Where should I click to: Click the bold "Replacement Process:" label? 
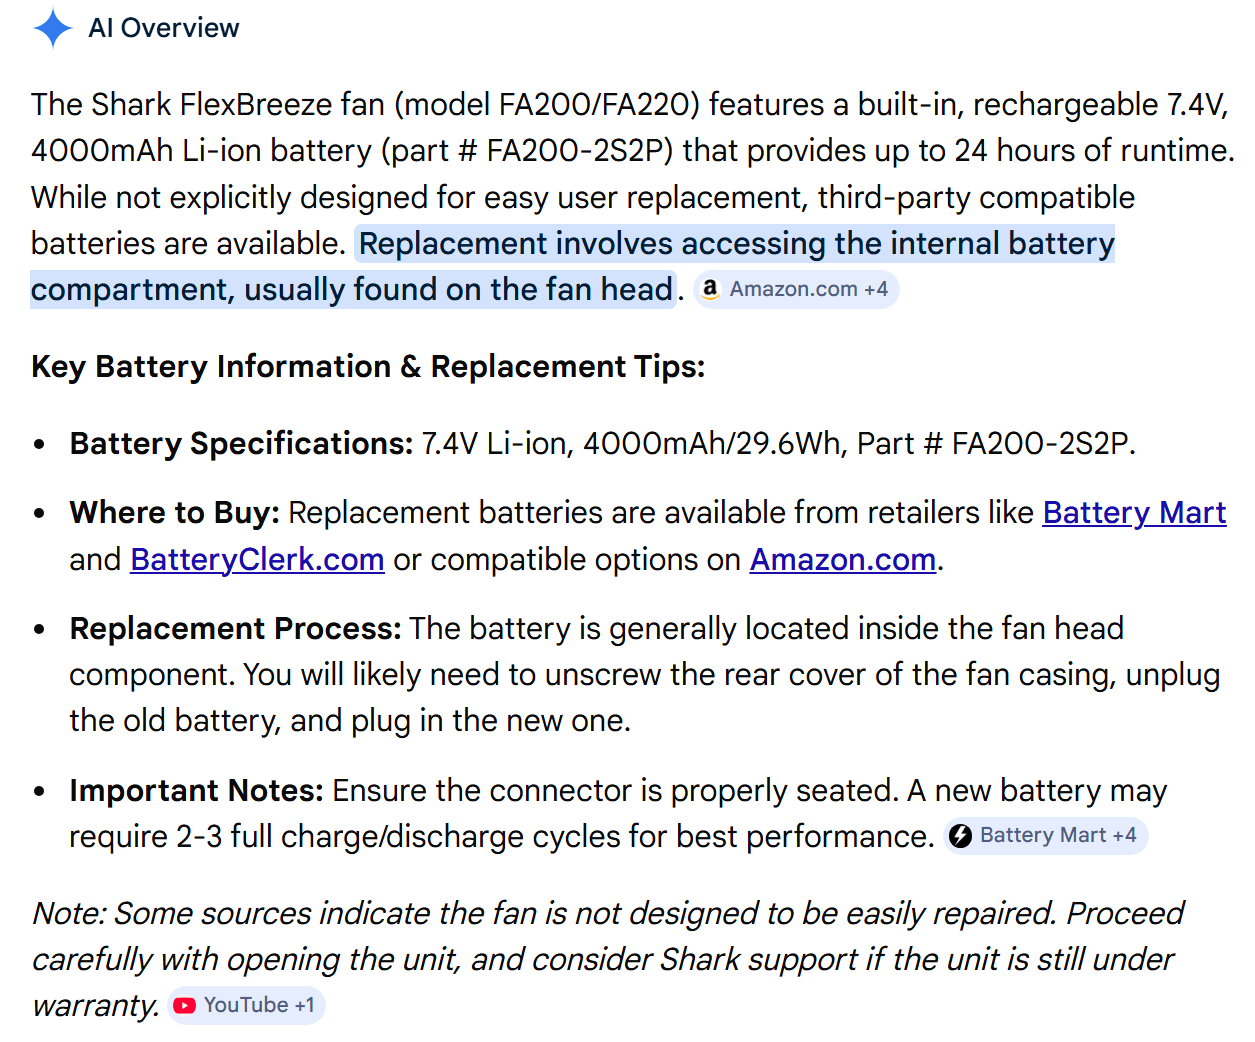235,628
